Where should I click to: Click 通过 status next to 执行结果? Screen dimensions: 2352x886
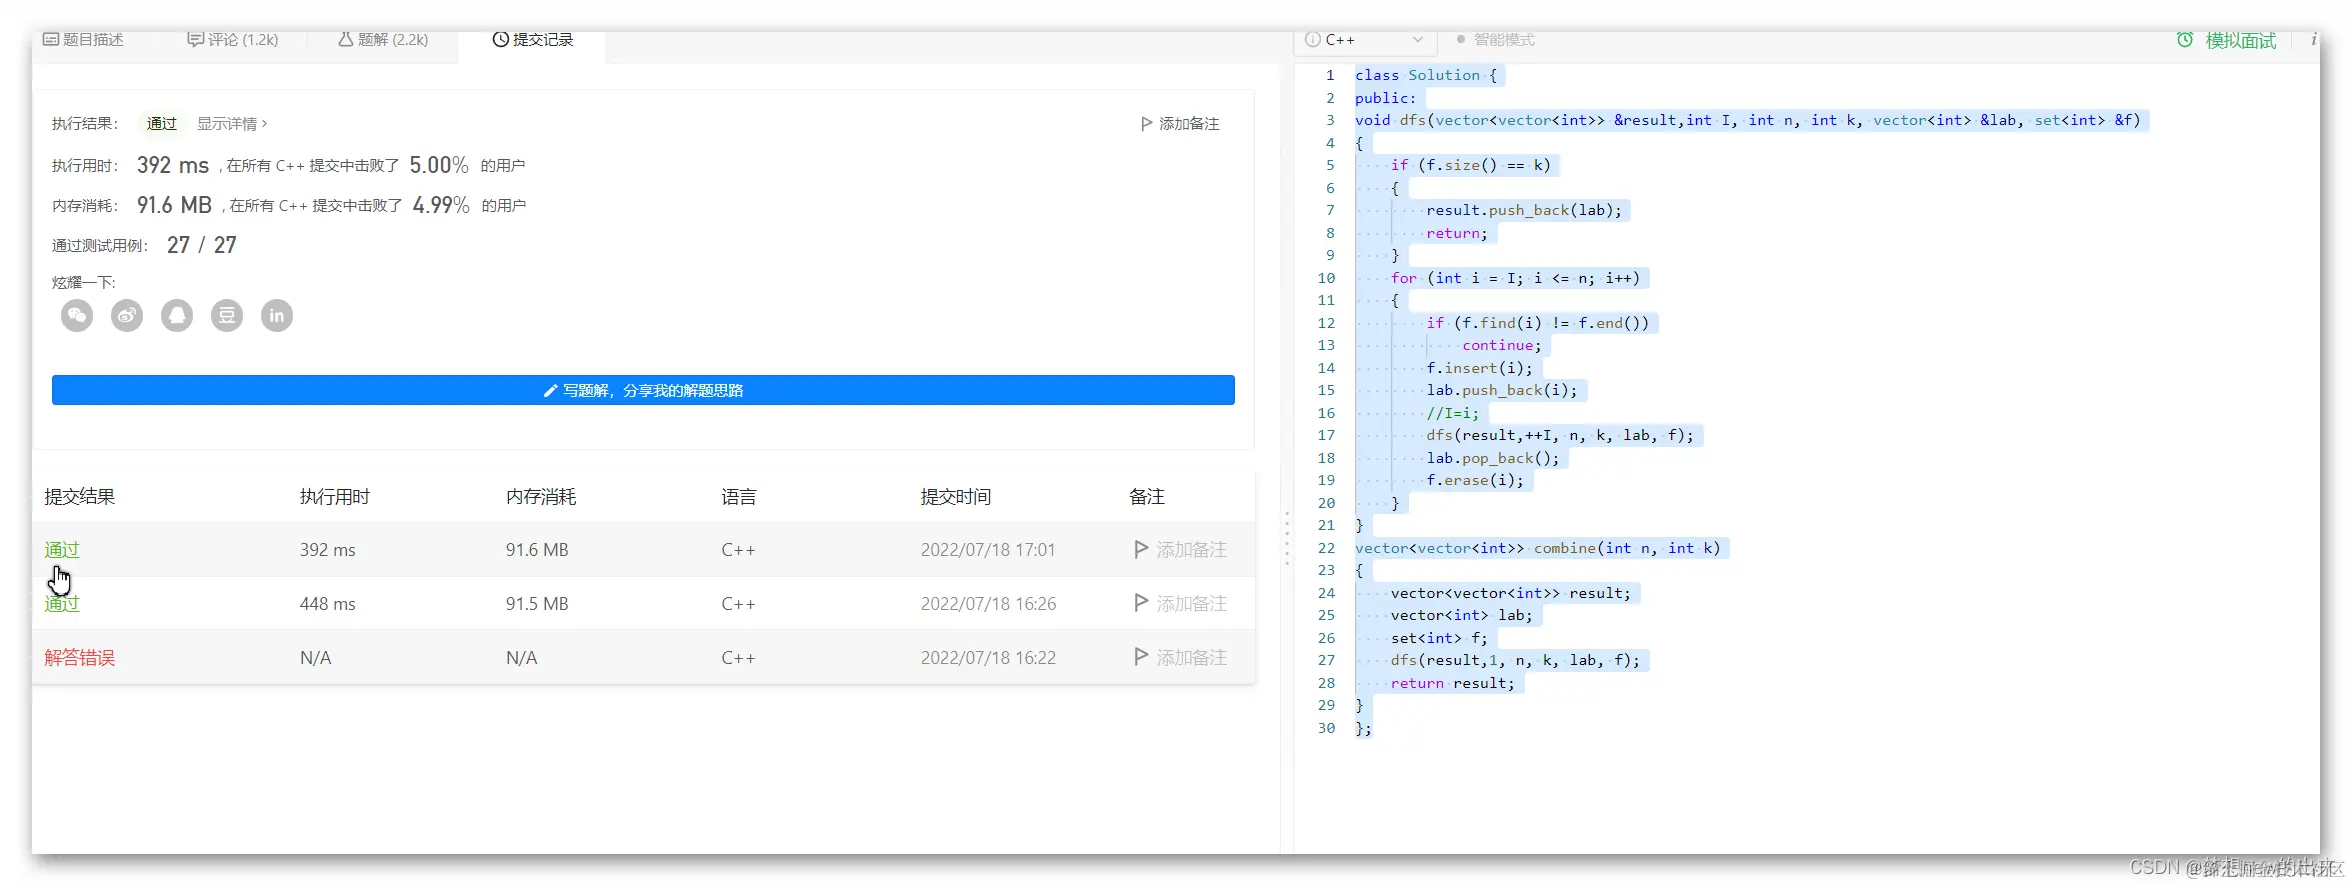tap(162, 124)
